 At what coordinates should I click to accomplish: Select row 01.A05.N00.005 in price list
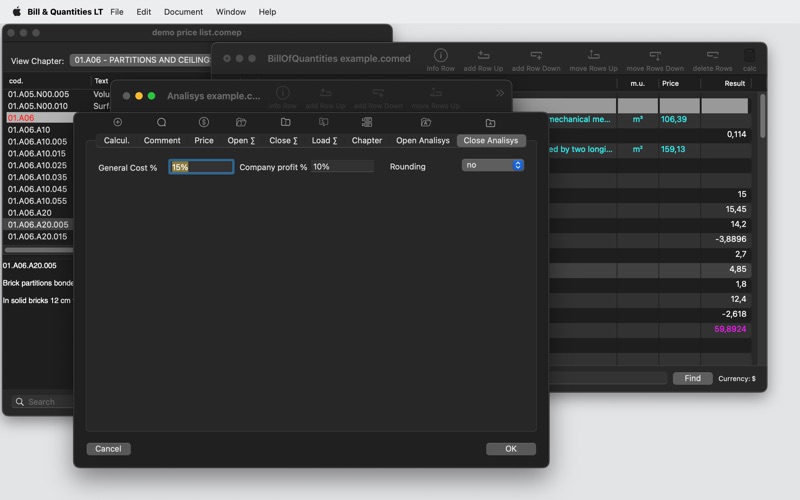[x=38, y=94]
